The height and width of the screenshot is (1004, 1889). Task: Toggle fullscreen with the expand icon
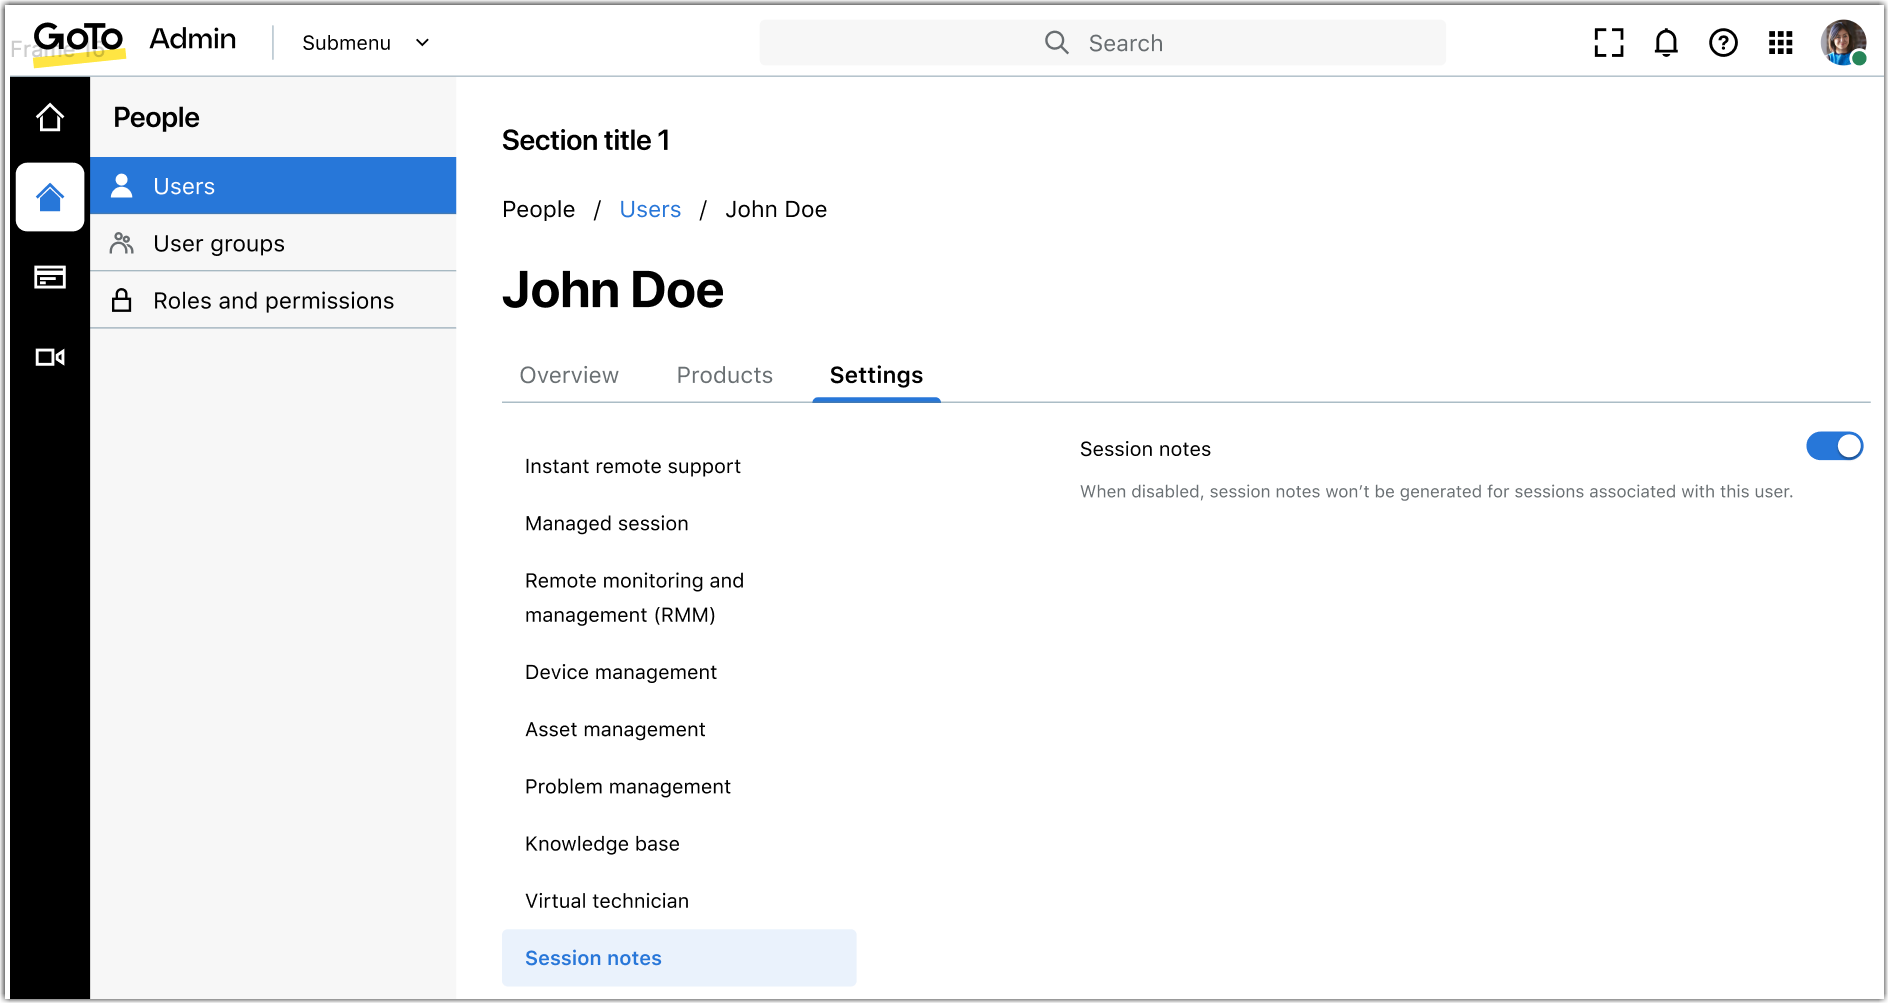[1608, 43]
